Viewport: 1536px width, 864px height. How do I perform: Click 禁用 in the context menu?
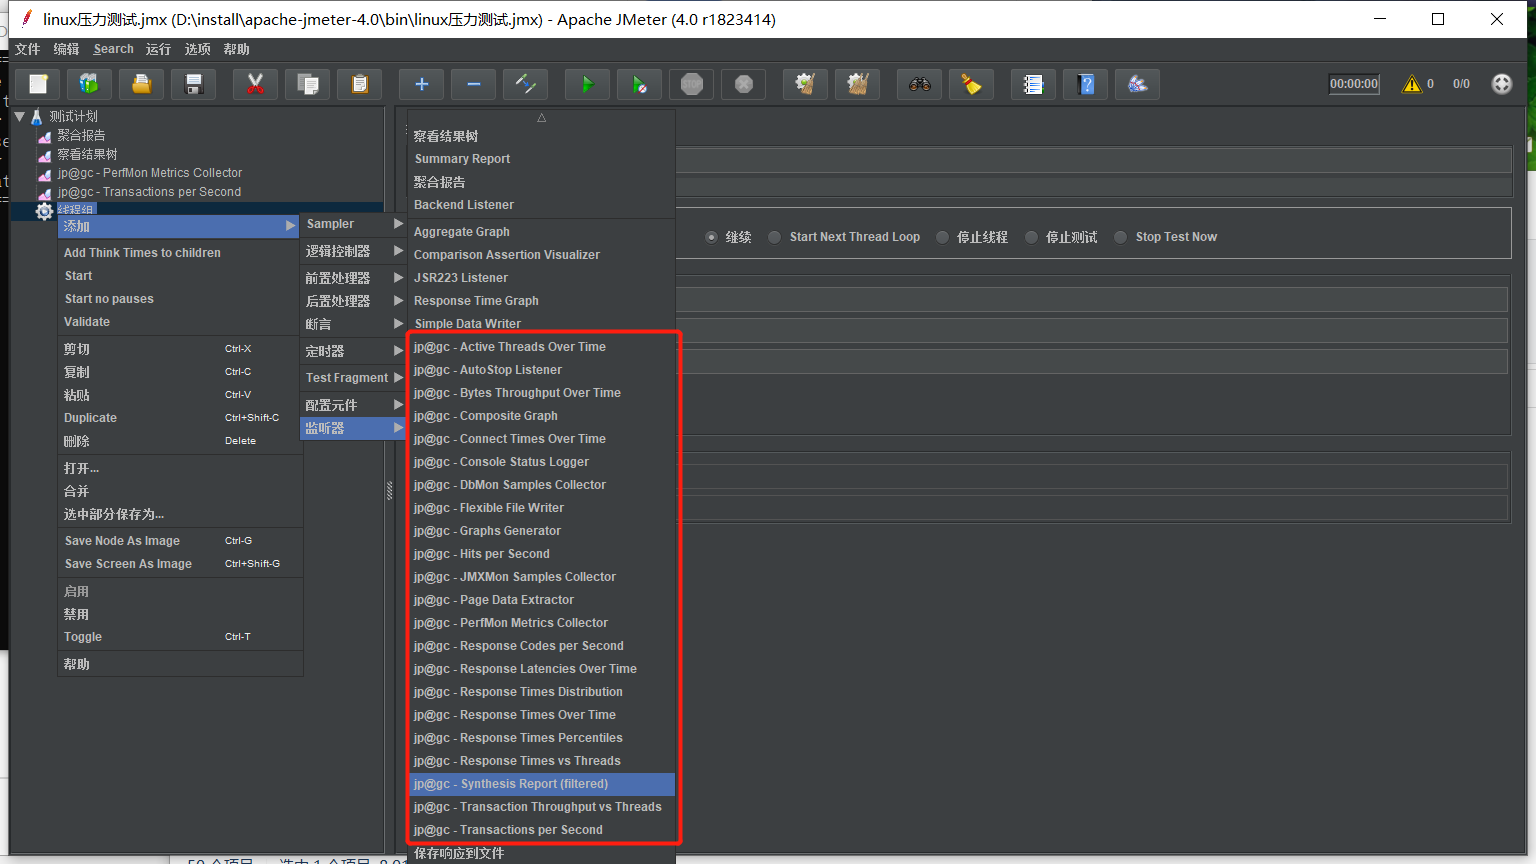pos(180,614)
